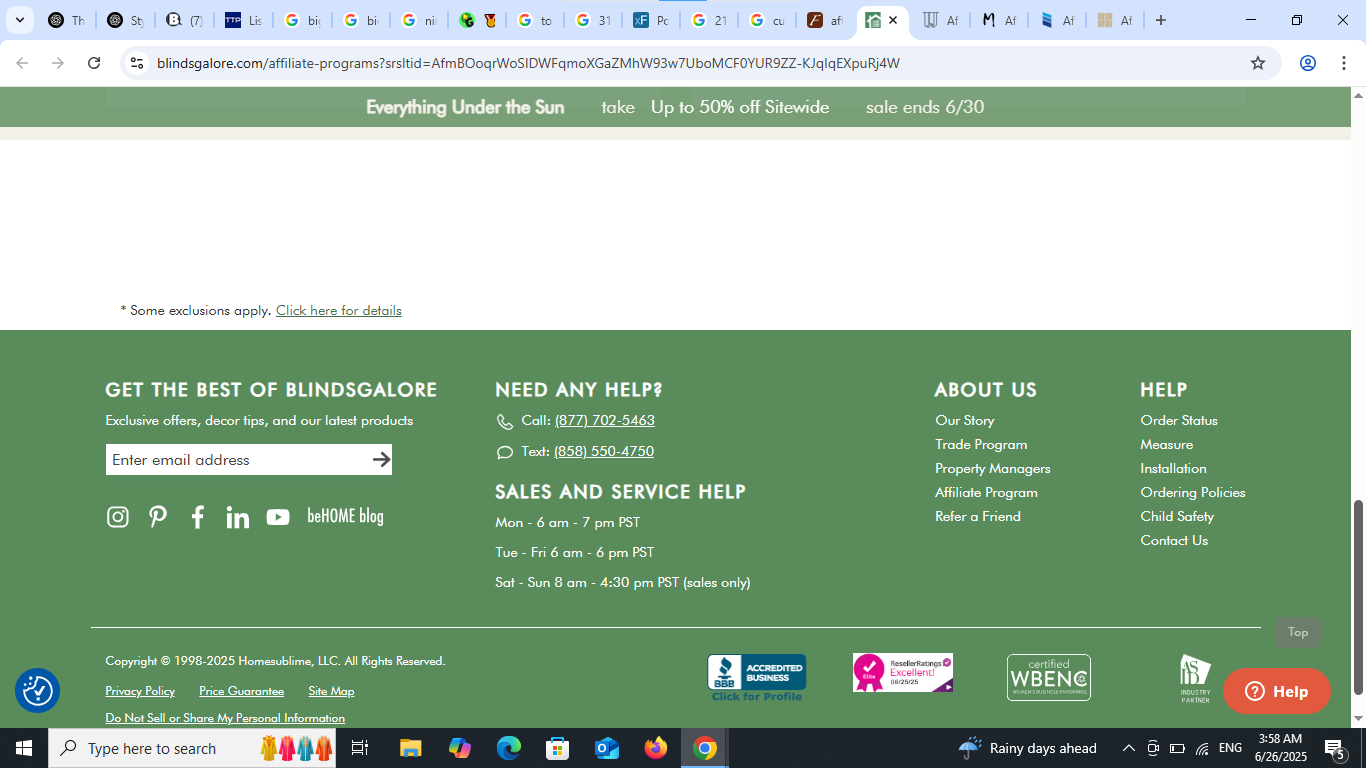Screen dimensions: 1366x768
Task: Open the beHOME blog link
Action: (345, 516)
